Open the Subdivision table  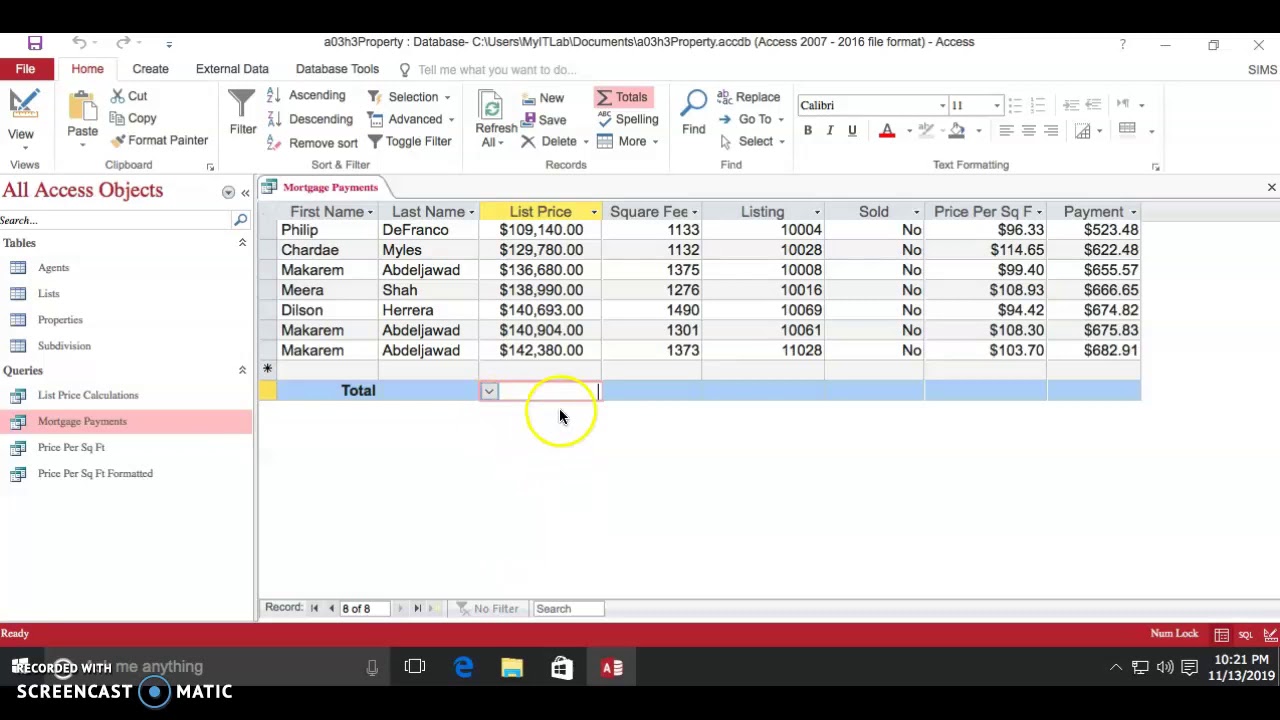coord(64,346)
